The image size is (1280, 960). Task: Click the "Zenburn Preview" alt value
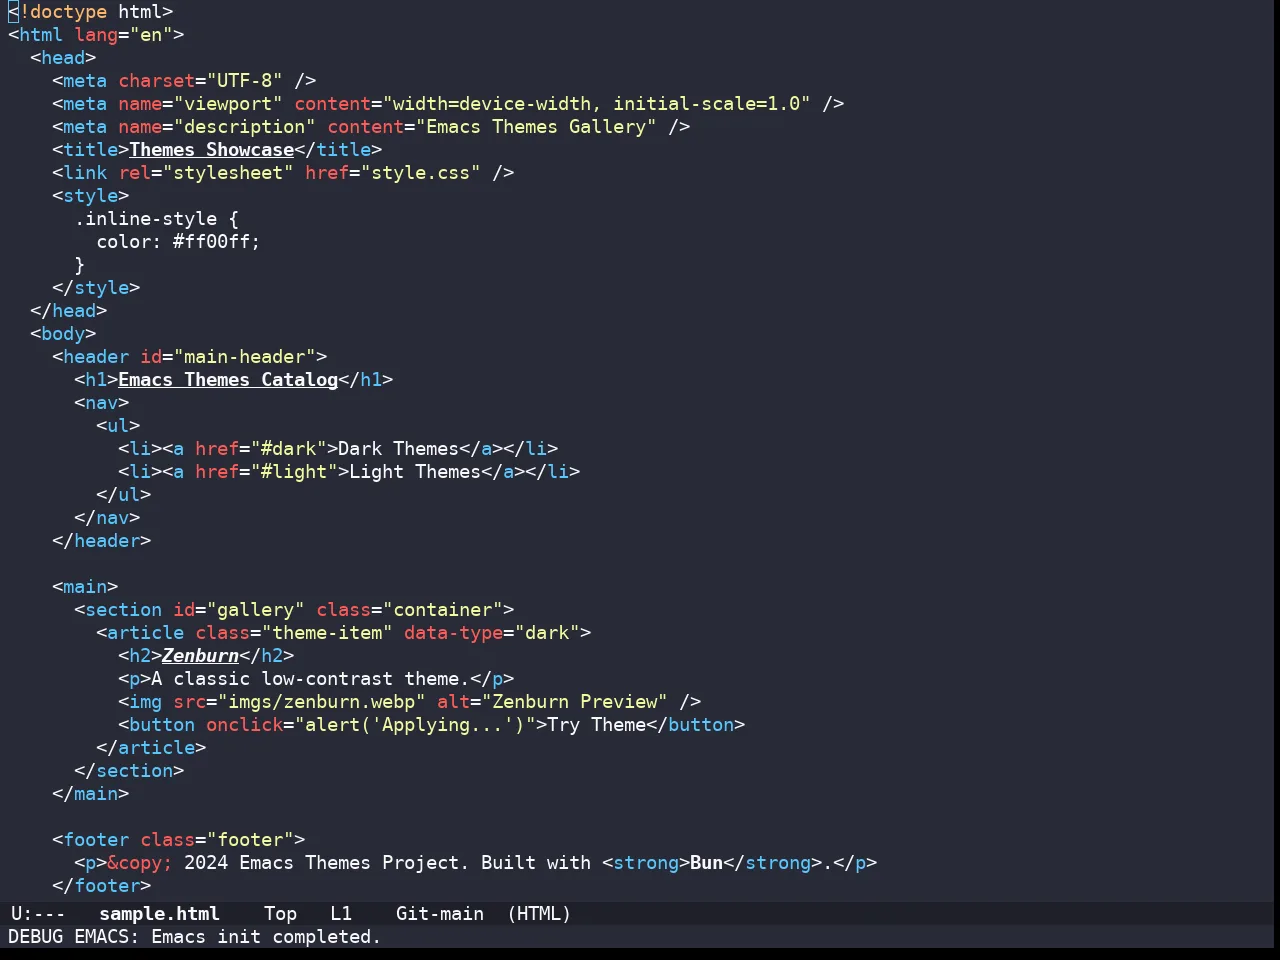[574, 702]
